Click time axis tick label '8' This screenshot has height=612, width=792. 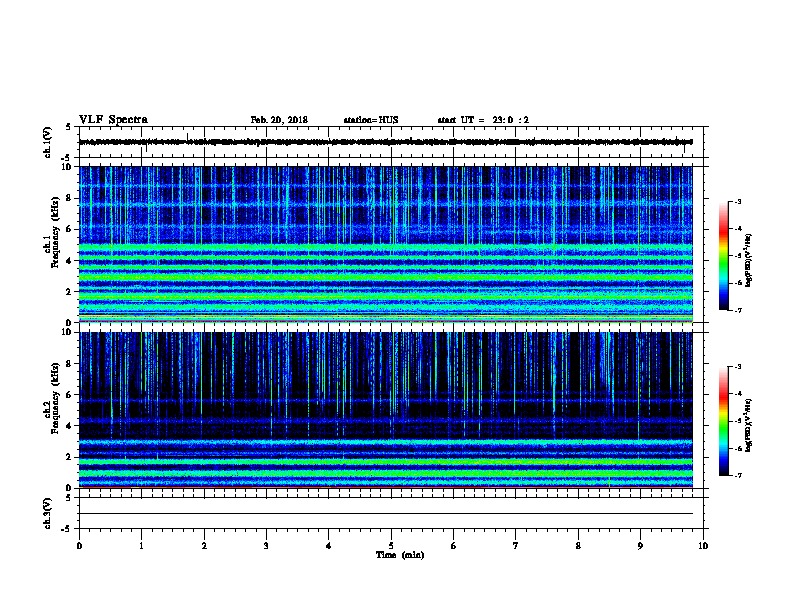[x=578, y=546]
